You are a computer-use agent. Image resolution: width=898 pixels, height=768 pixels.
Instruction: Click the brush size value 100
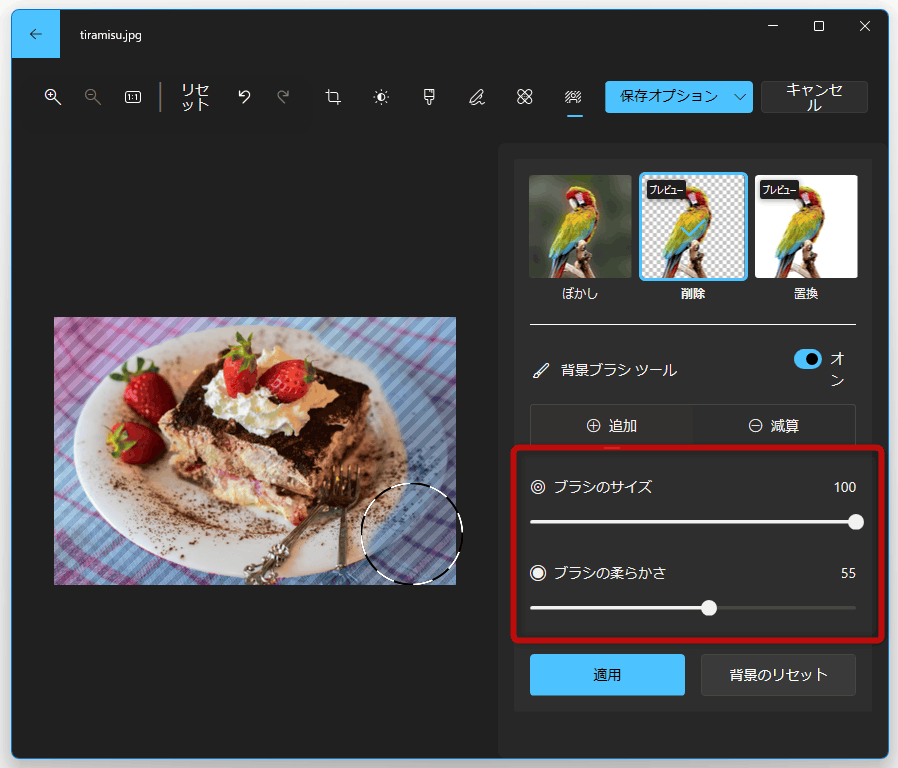pos(845,487)
